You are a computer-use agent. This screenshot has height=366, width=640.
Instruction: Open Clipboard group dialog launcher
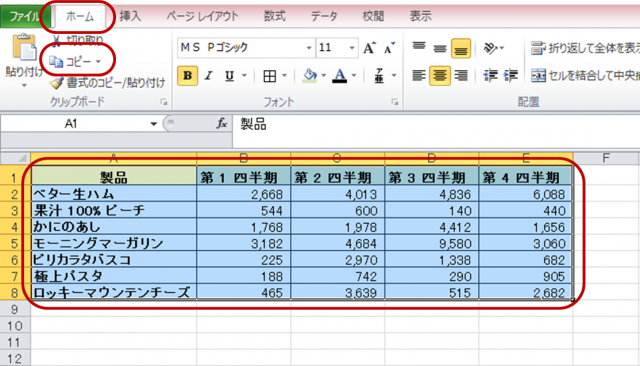164,102
